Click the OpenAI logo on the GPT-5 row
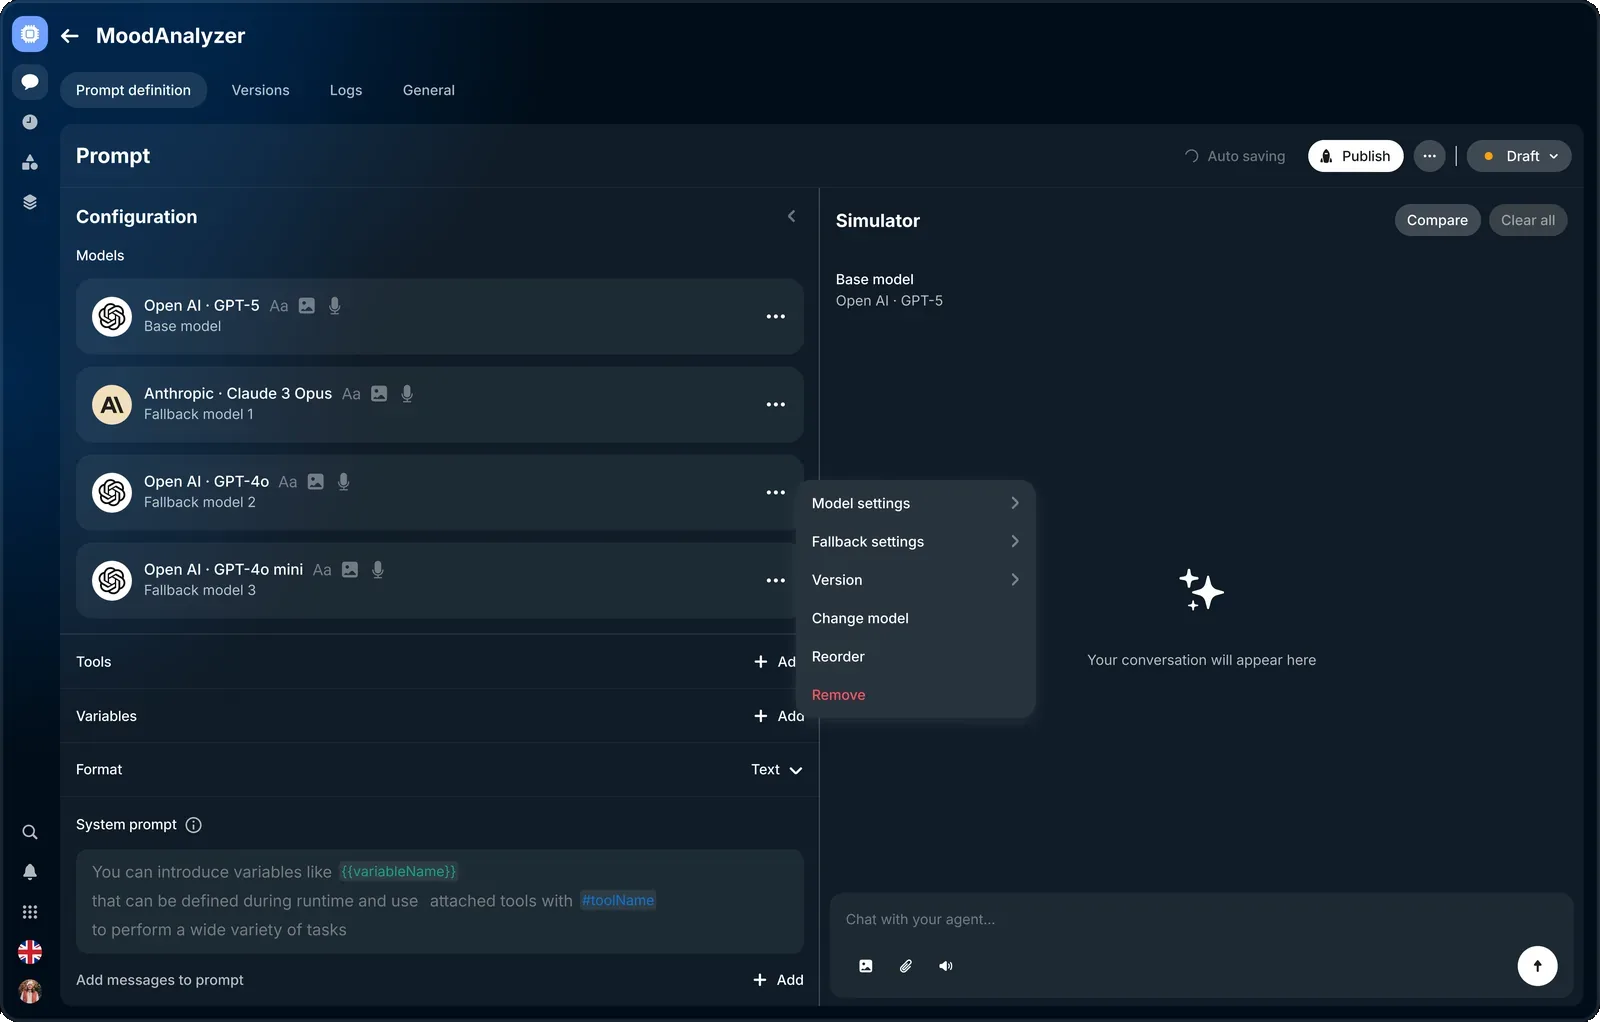Viewport: 1600px width, 1022px height. point(112,316)
